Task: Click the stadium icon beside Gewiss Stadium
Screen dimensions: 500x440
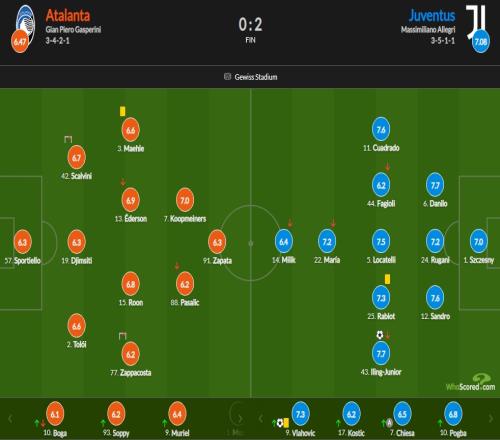Action: tap(227, 77)
